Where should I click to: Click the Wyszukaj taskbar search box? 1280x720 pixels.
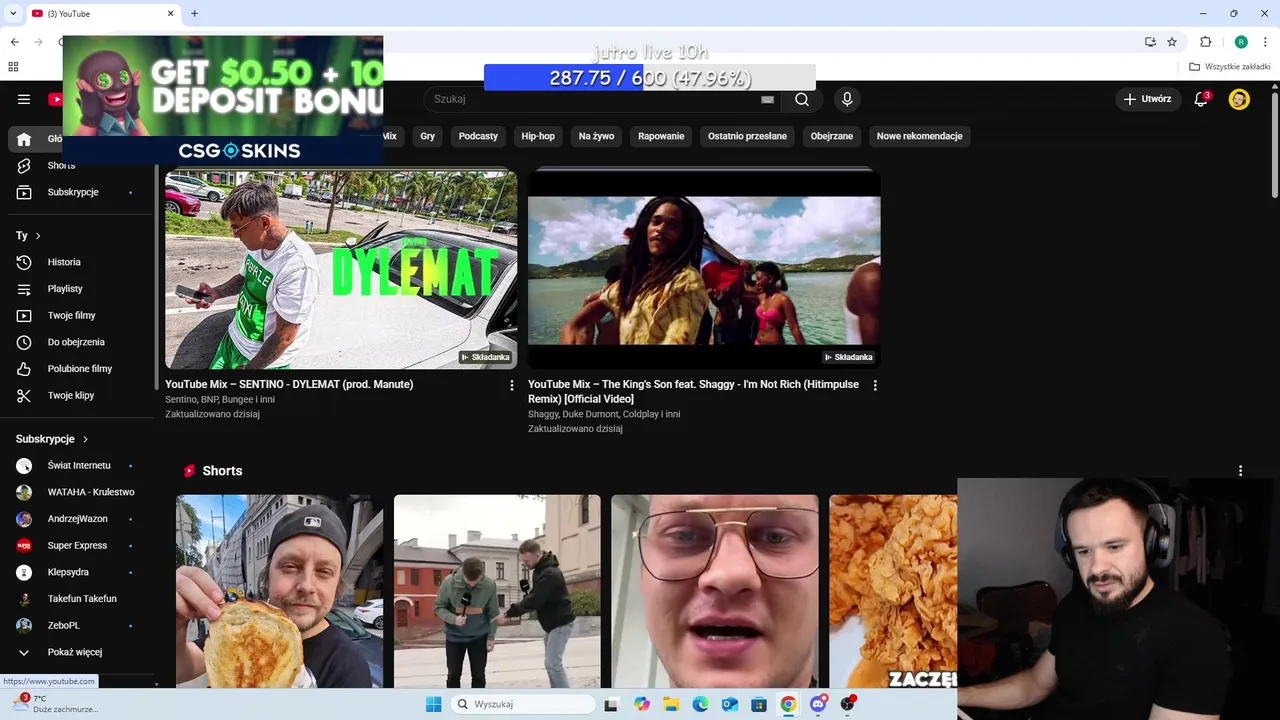click(523, 704)
